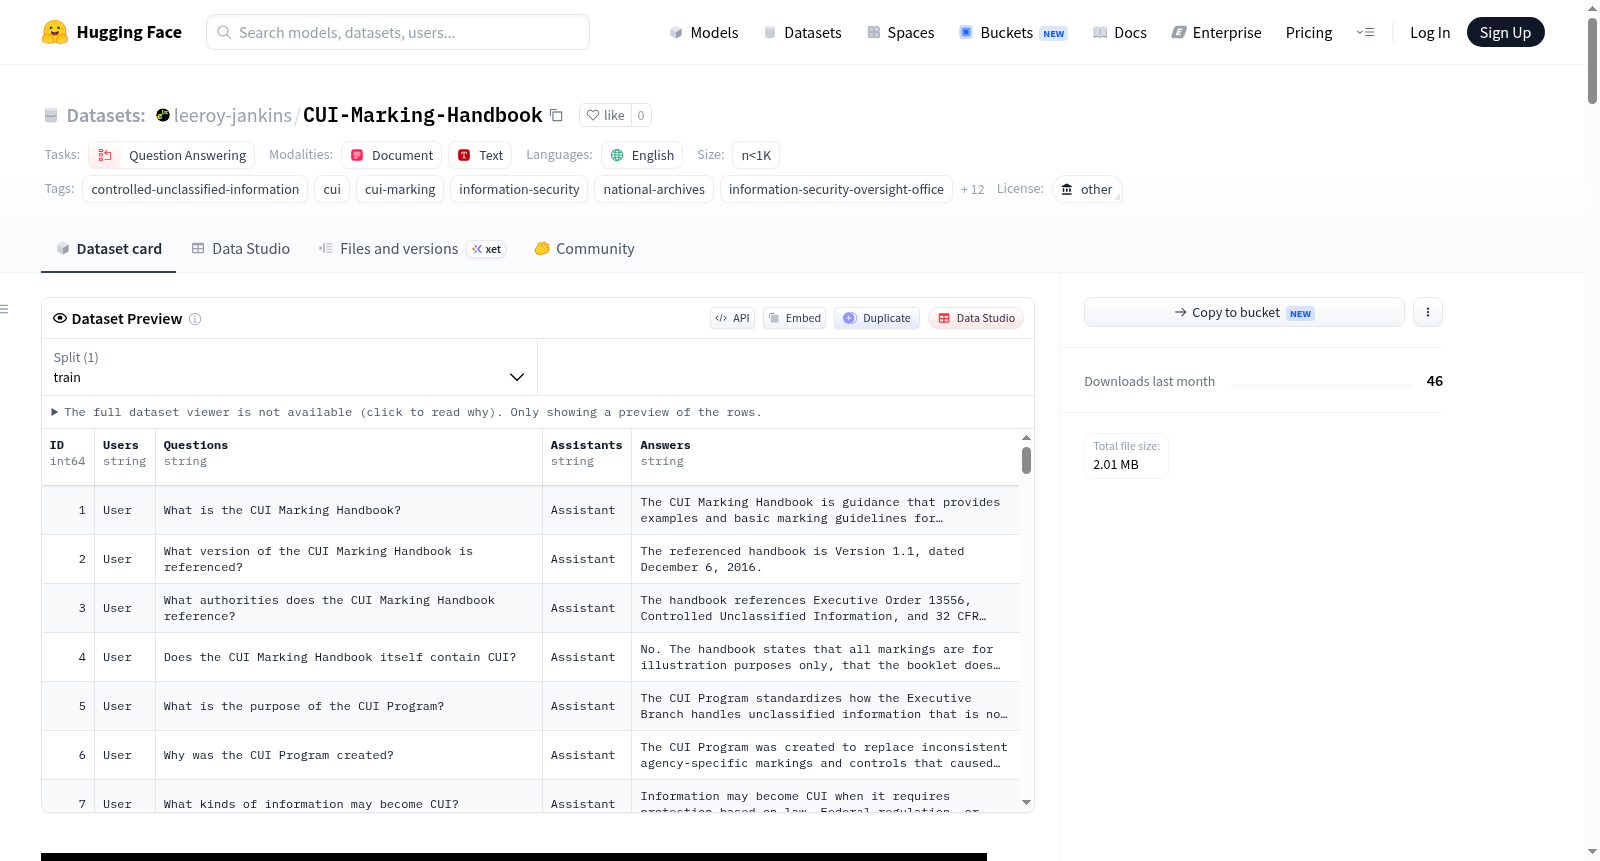Screen dimensions: 1600x861
Task: Open the Docs page
Action: click(x=1120, y=32)
